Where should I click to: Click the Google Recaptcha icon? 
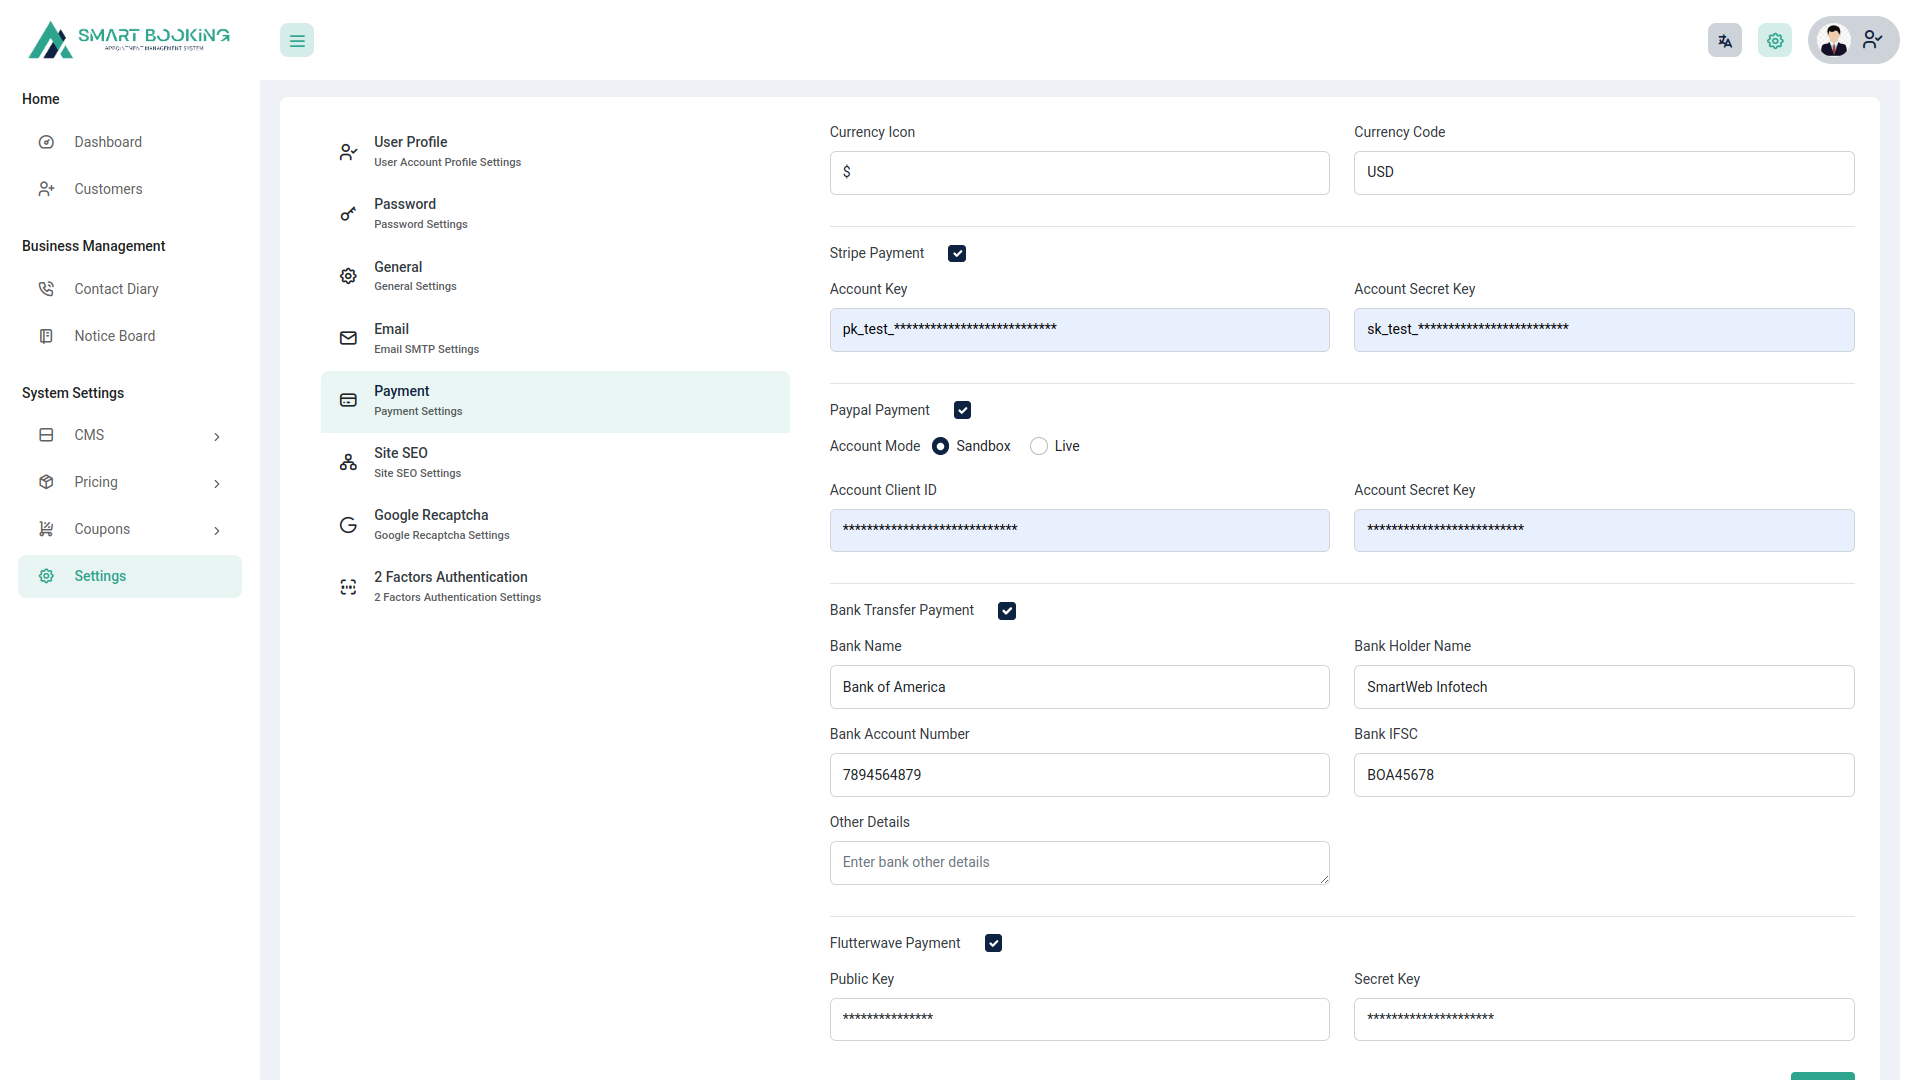point(347,524)
